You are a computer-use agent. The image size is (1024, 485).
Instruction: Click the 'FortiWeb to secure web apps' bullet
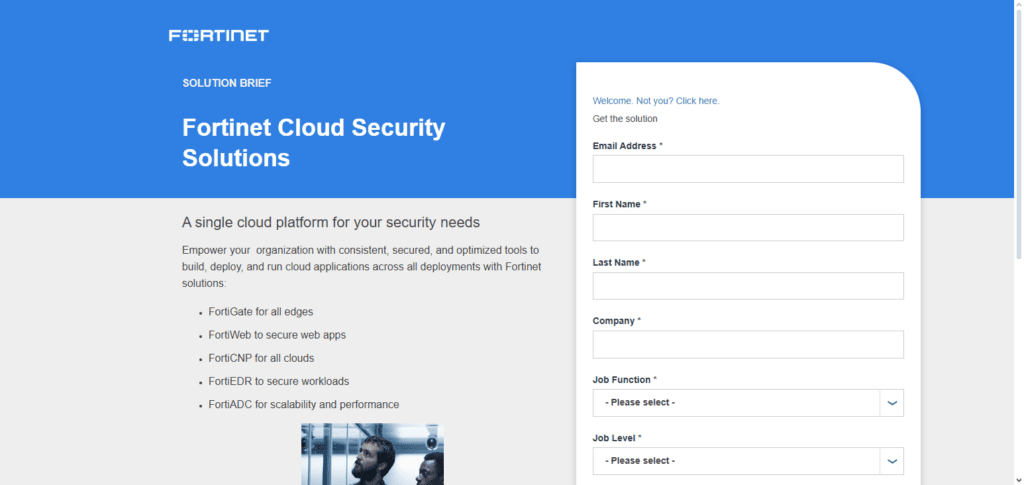click(277, 335)
